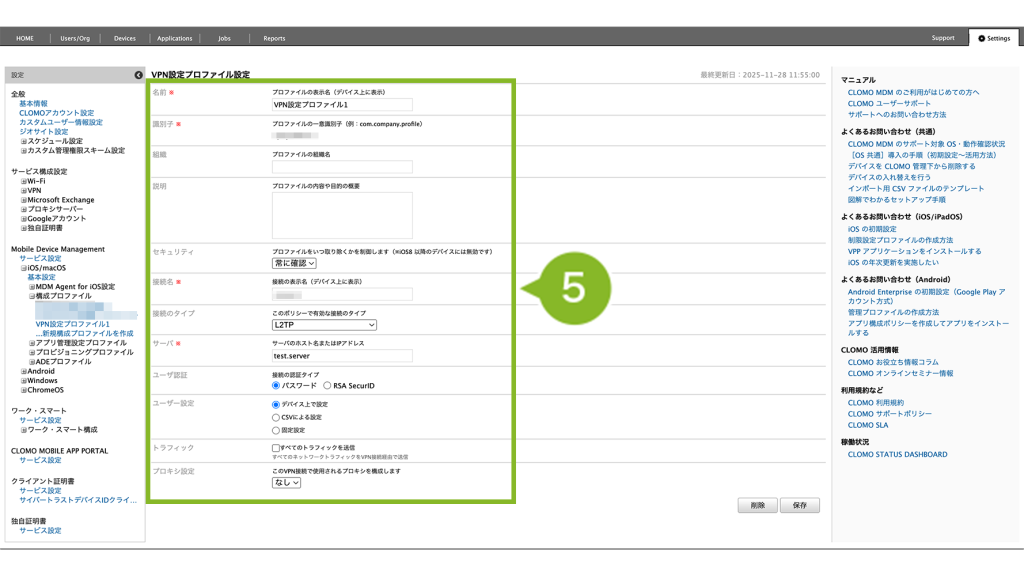Click the 保存 button
The height and width of the screenshot is (576, 1024).
pyautogui.click(x=800, y=506)
